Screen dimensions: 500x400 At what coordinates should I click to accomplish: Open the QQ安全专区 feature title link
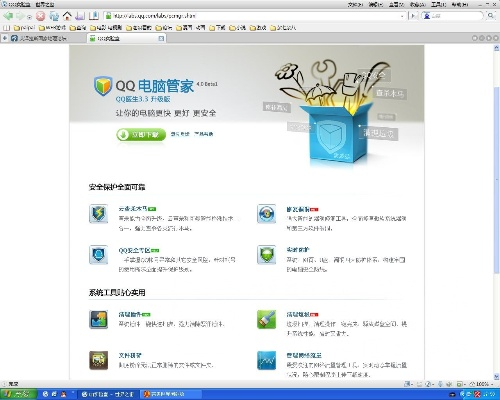(x=134, y=250)
